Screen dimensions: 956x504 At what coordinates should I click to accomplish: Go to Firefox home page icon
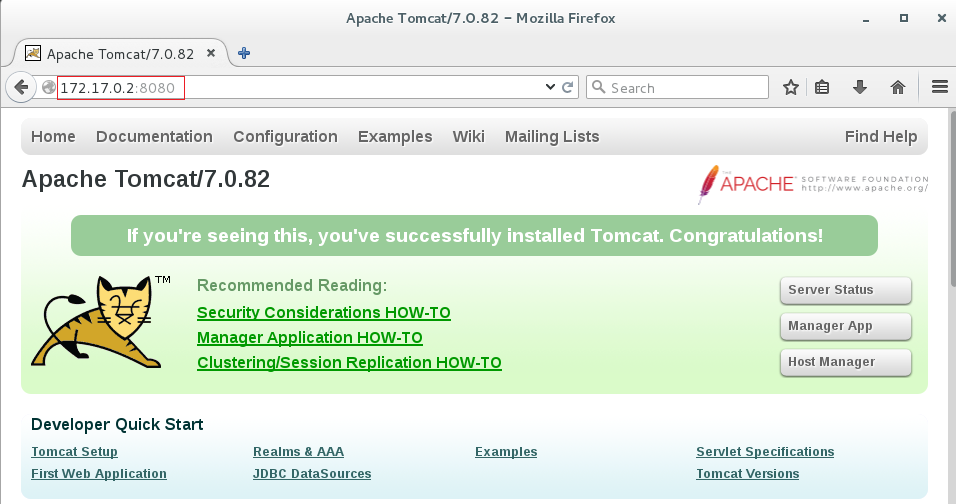(898, 88)
